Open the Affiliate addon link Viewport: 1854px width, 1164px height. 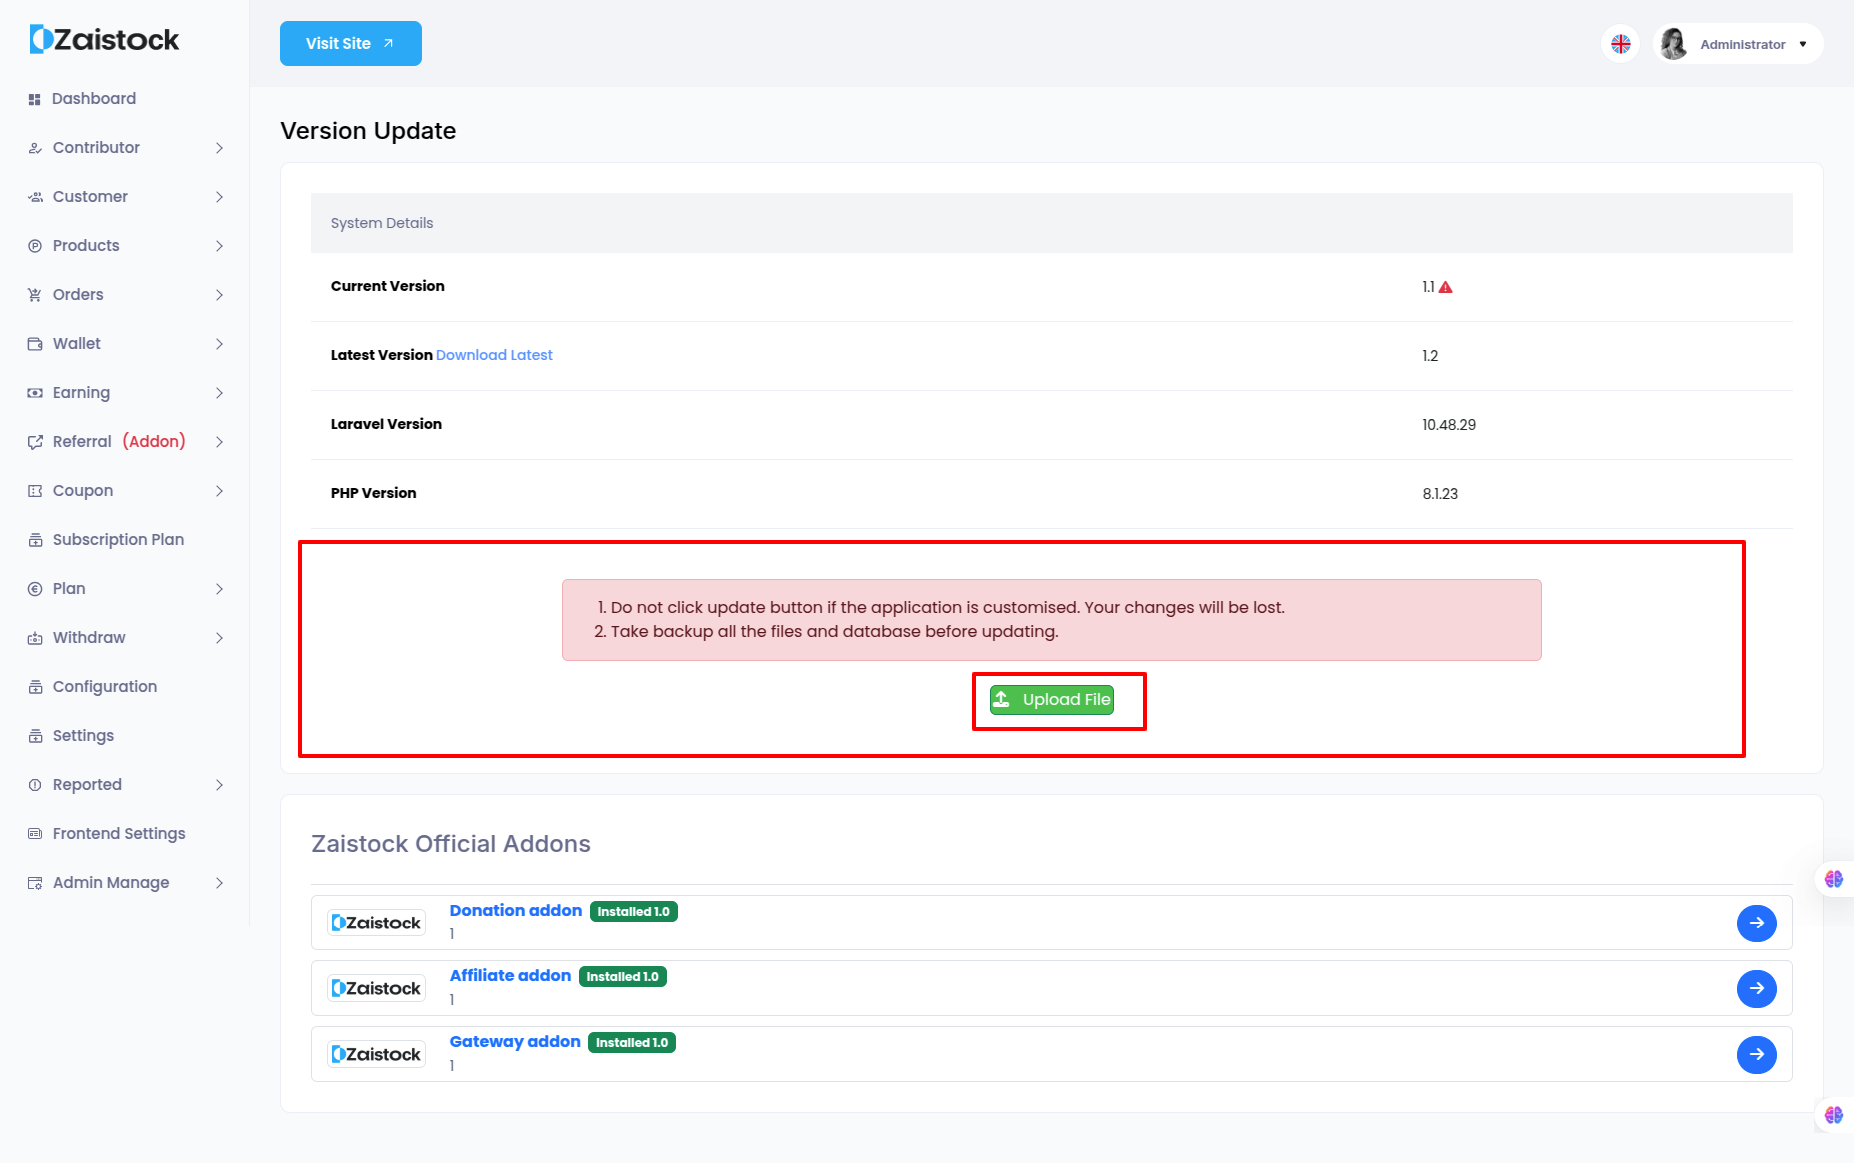510,976
